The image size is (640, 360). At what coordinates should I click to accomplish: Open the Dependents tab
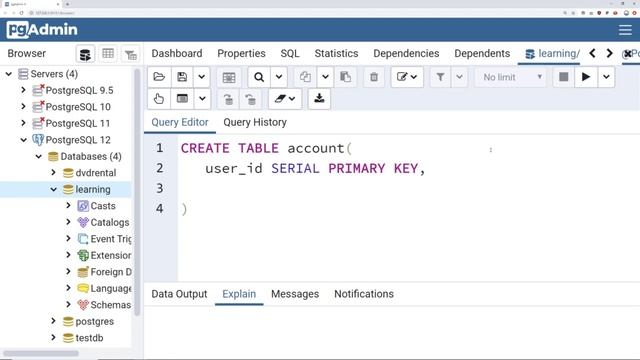point(482,53)
